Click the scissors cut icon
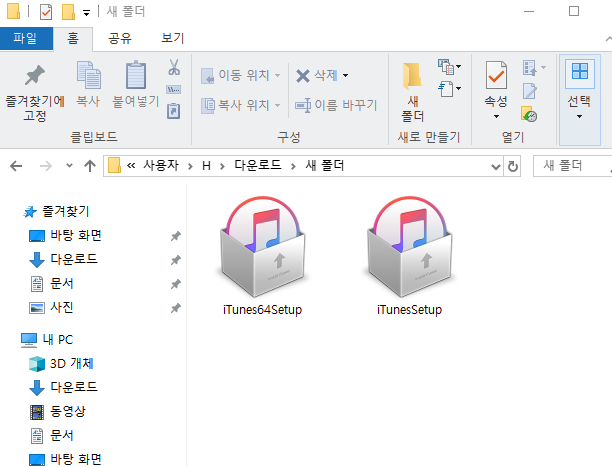This screenshot has height=467, width=612. [174, 67]
